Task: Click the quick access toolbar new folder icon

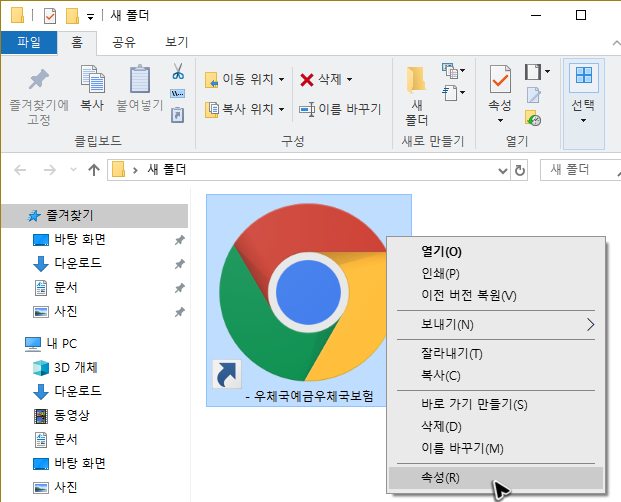Action: (x=72, y=16)
